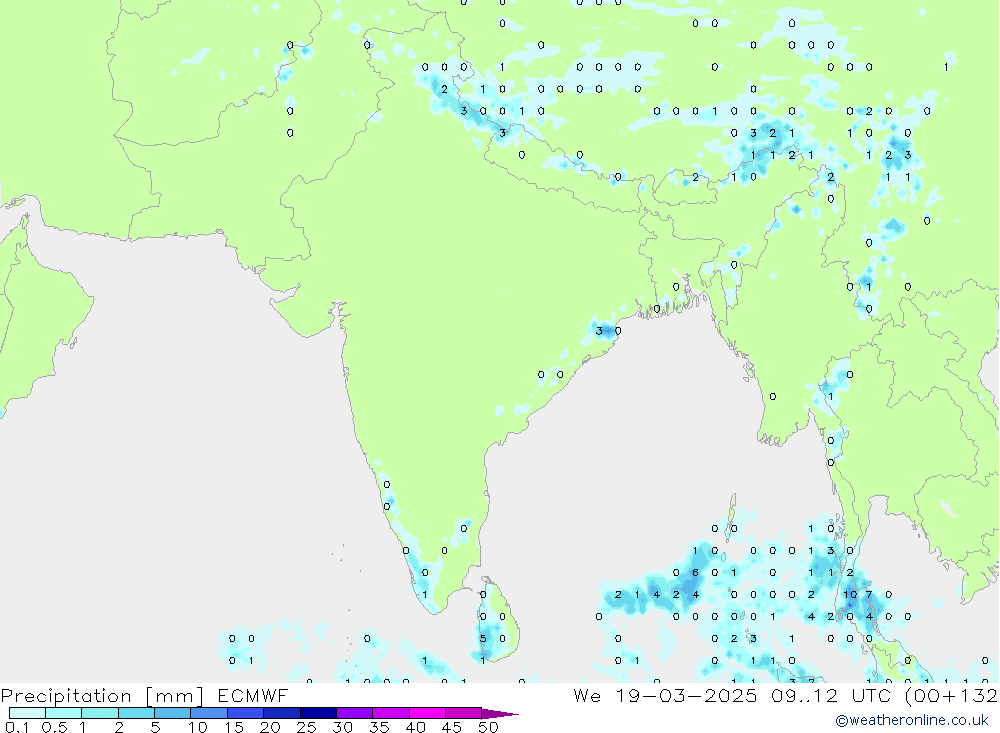Pick the 10–15 mm legend swatch

[x=209, y=713]
